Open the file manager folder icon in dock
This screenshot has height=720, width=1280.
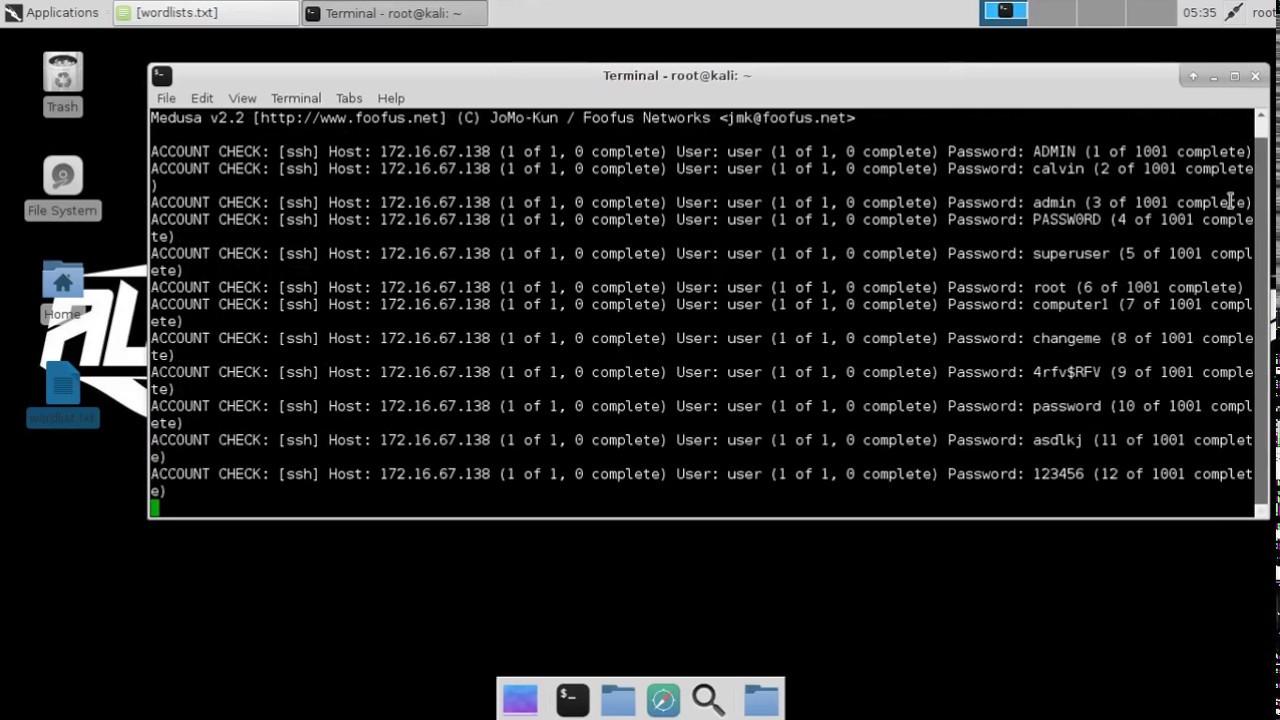[618, 700]
